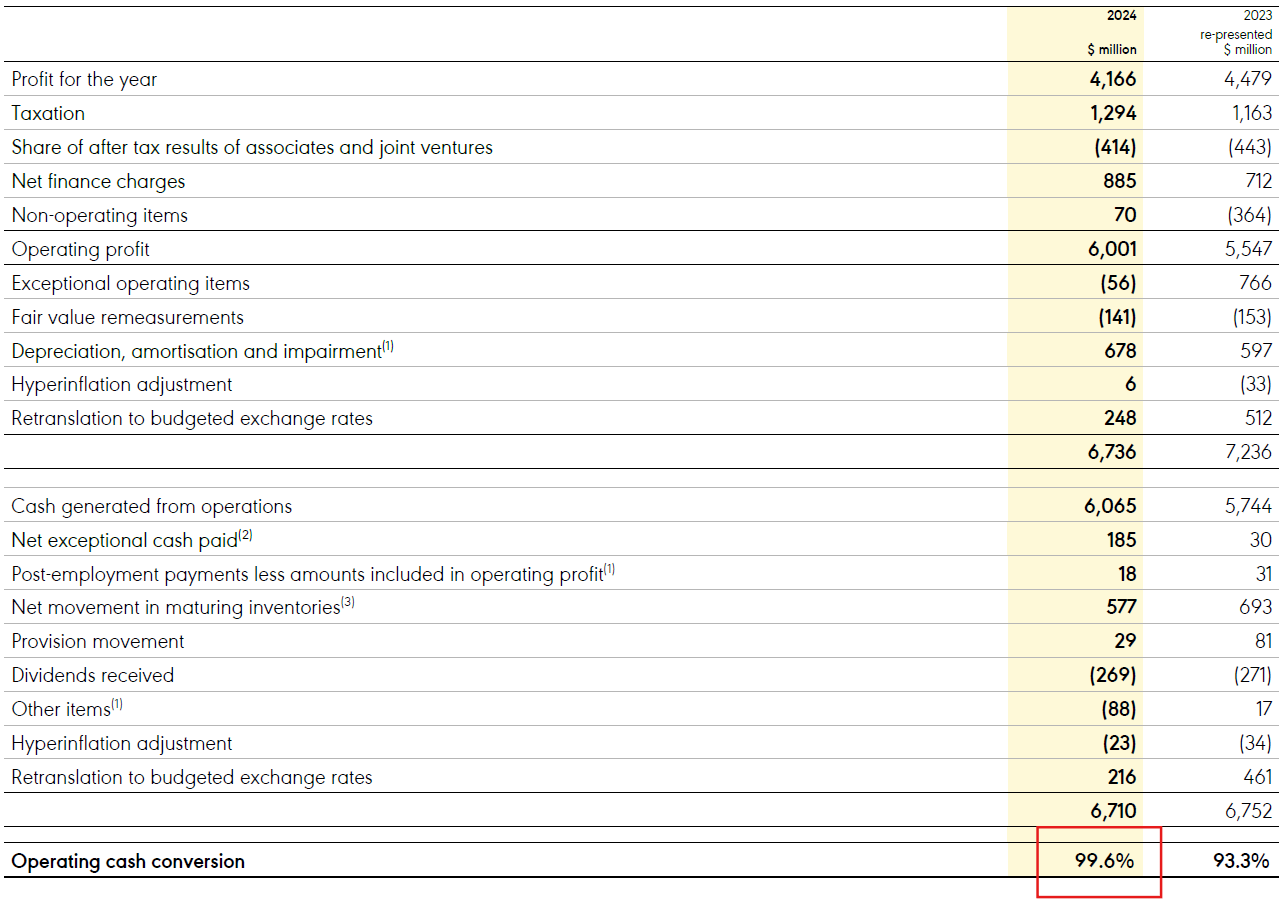The height and width of the screenshot is (899, 1283).
Task: Click the 2023 maturing inventories value 693
Action: tap(1256, 607)
